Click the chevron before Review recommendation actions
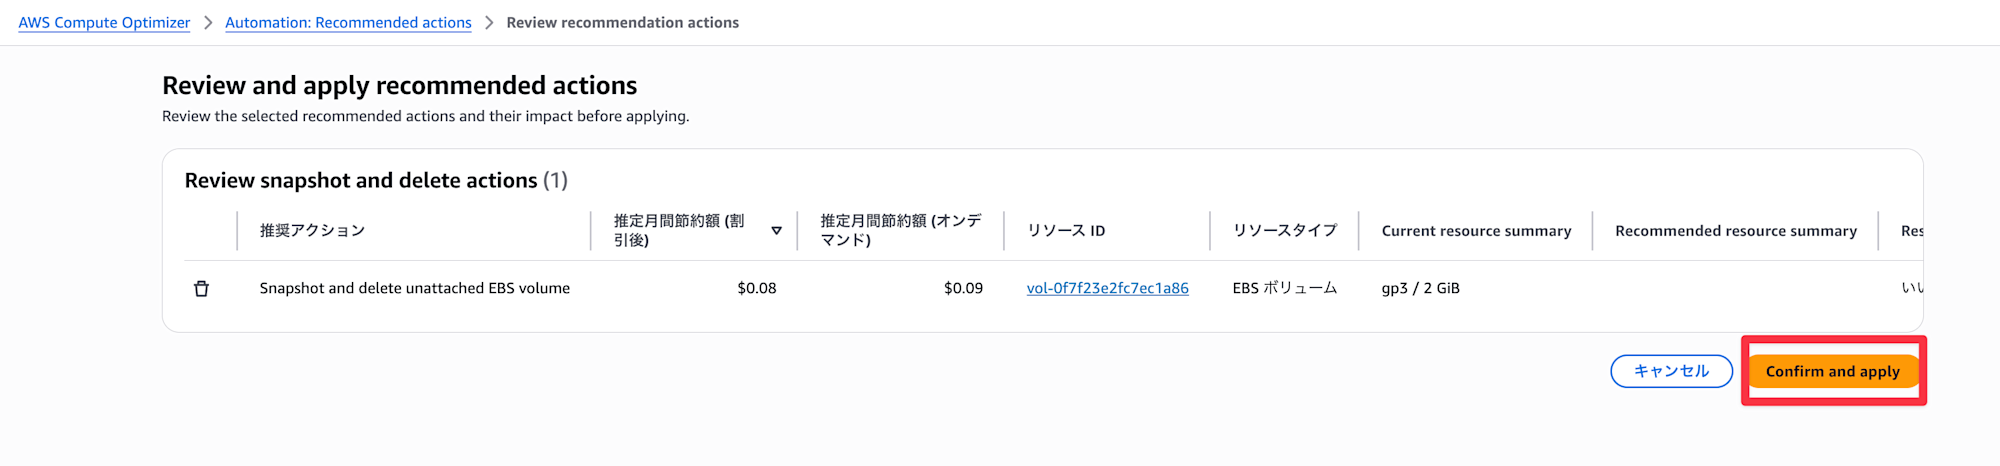This screenshot has width=2000, height=466. click(x=489, y=23)
